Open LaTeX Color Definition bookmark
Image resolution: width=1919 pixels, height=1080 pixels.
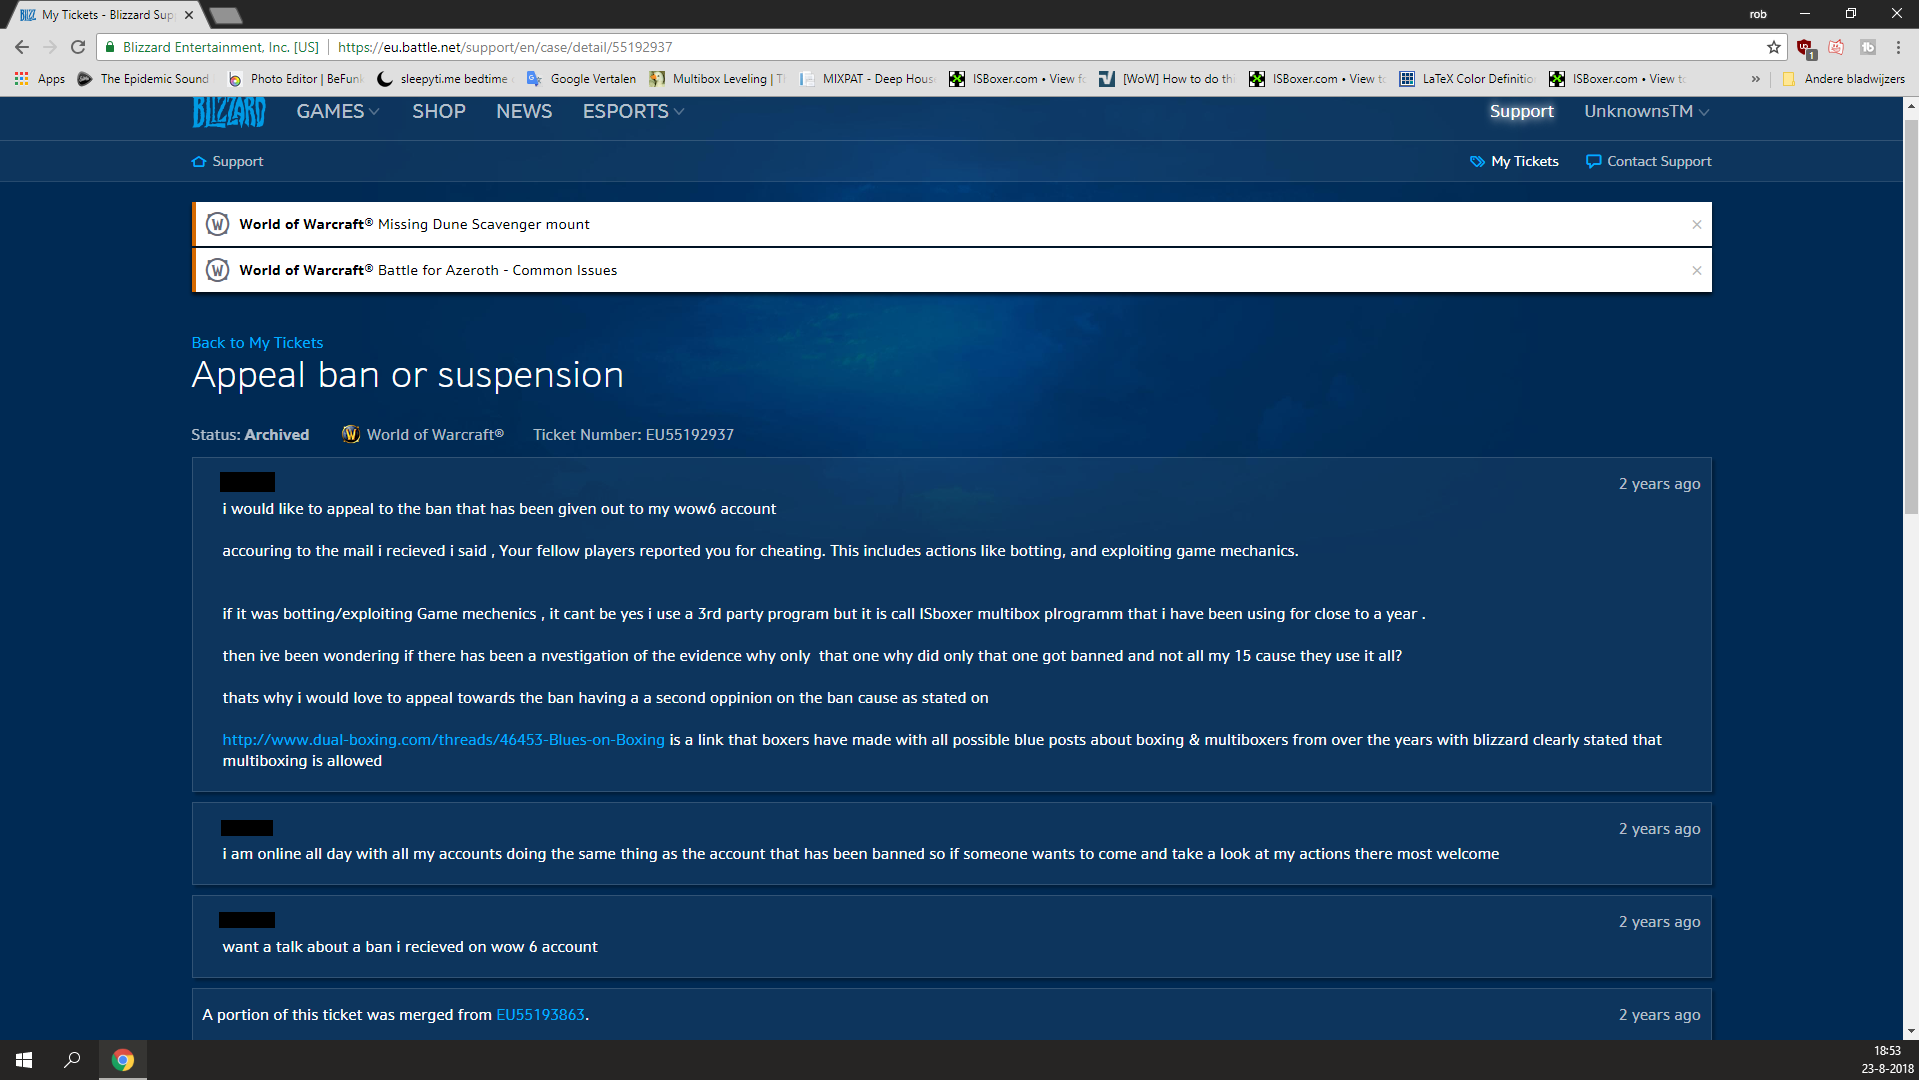[1467, 79]
